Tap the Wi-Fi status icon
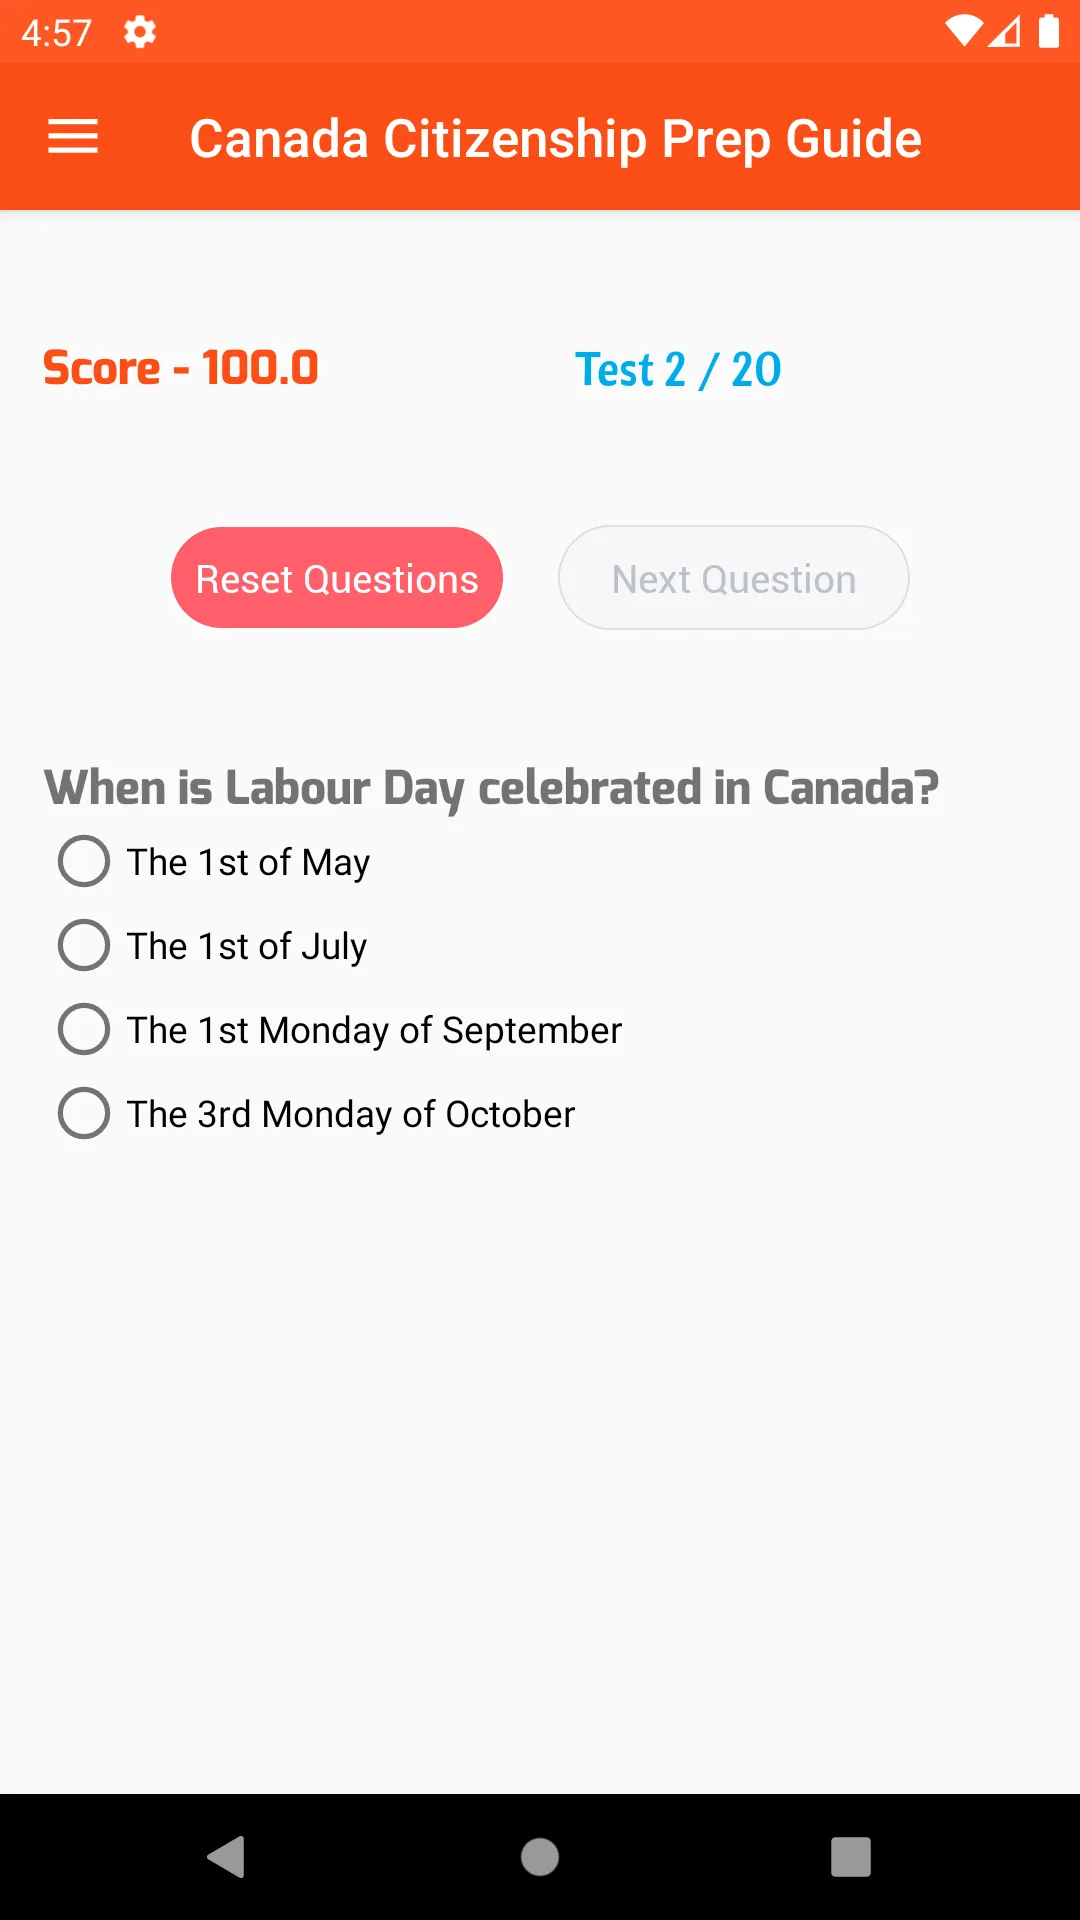1080x1920 pixels. [x=963, y=32]
